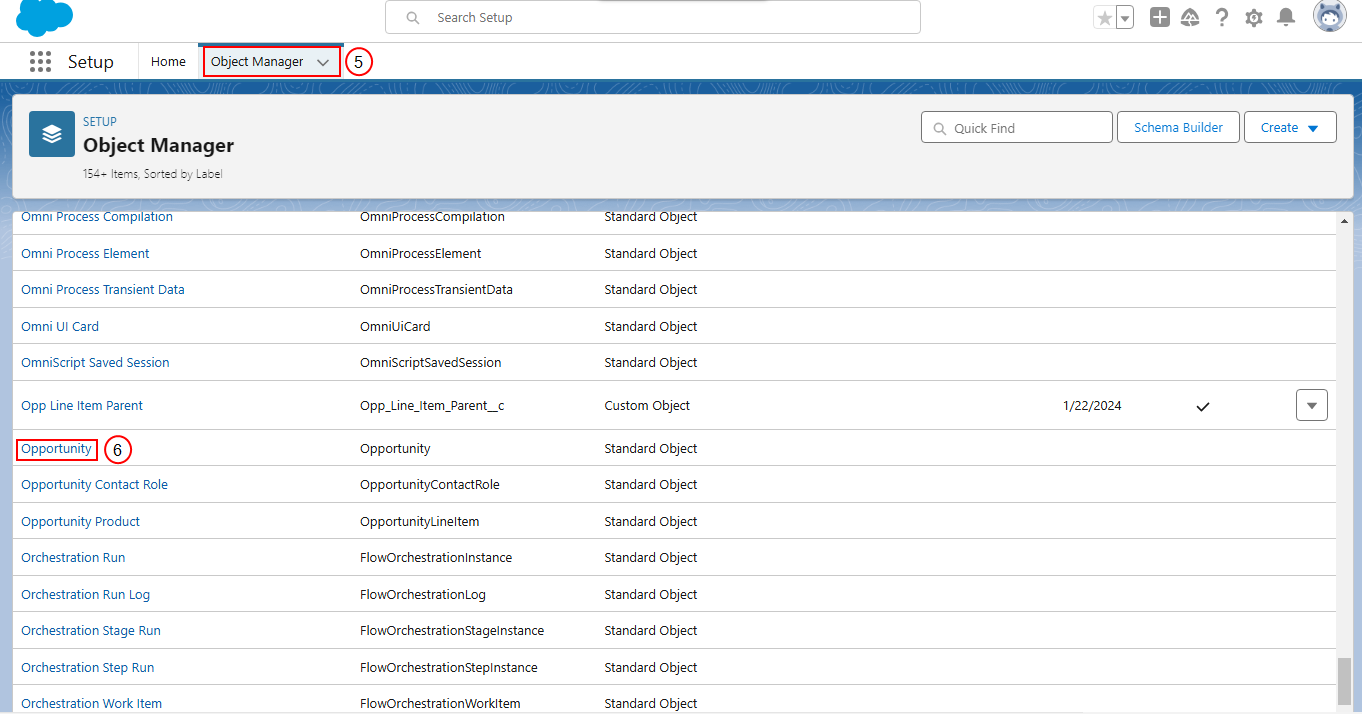Open the Opportunity Product link

(80, 522)
